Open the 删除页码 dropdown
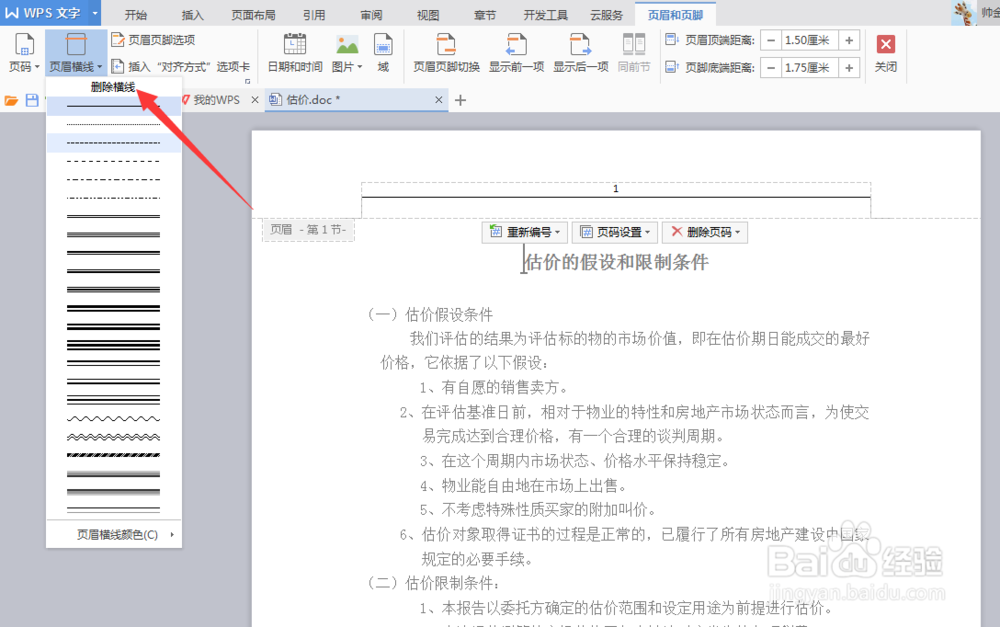This screenshot has height=627, width=1000. [705, 232]
